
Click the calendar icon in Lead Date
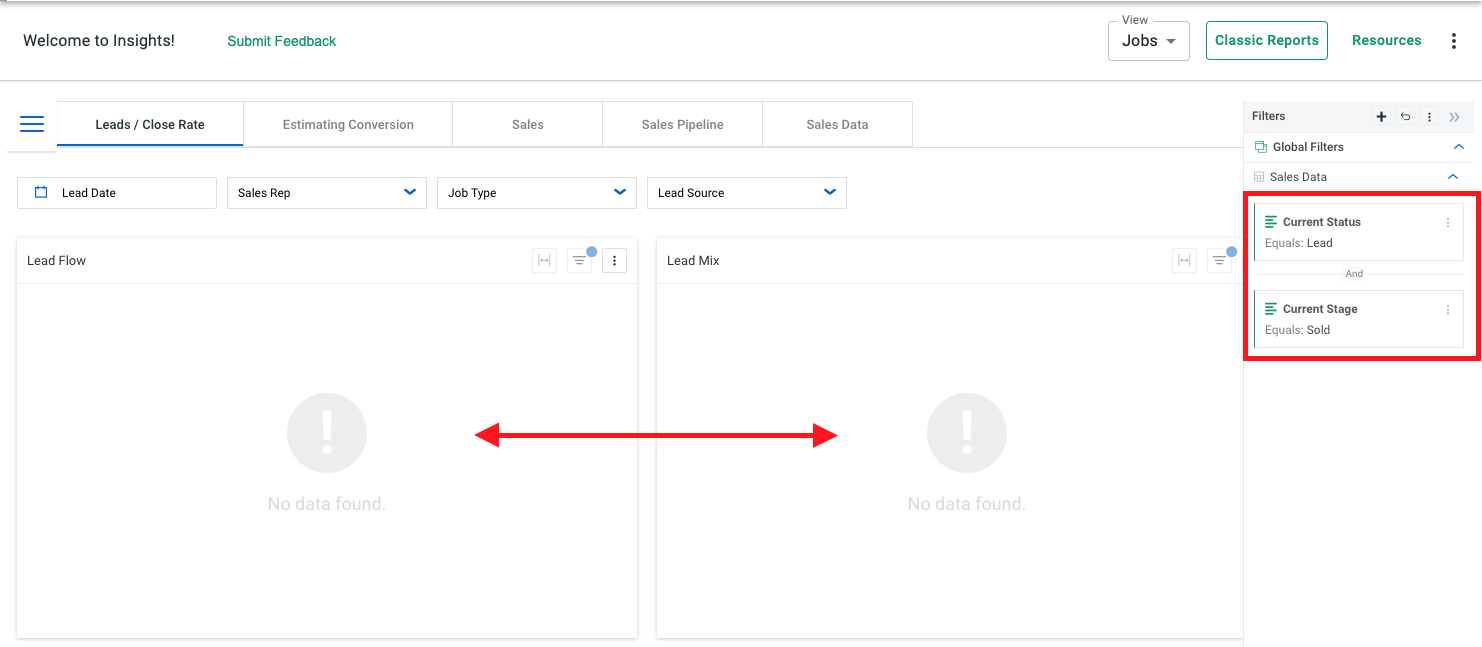[39, 192]
